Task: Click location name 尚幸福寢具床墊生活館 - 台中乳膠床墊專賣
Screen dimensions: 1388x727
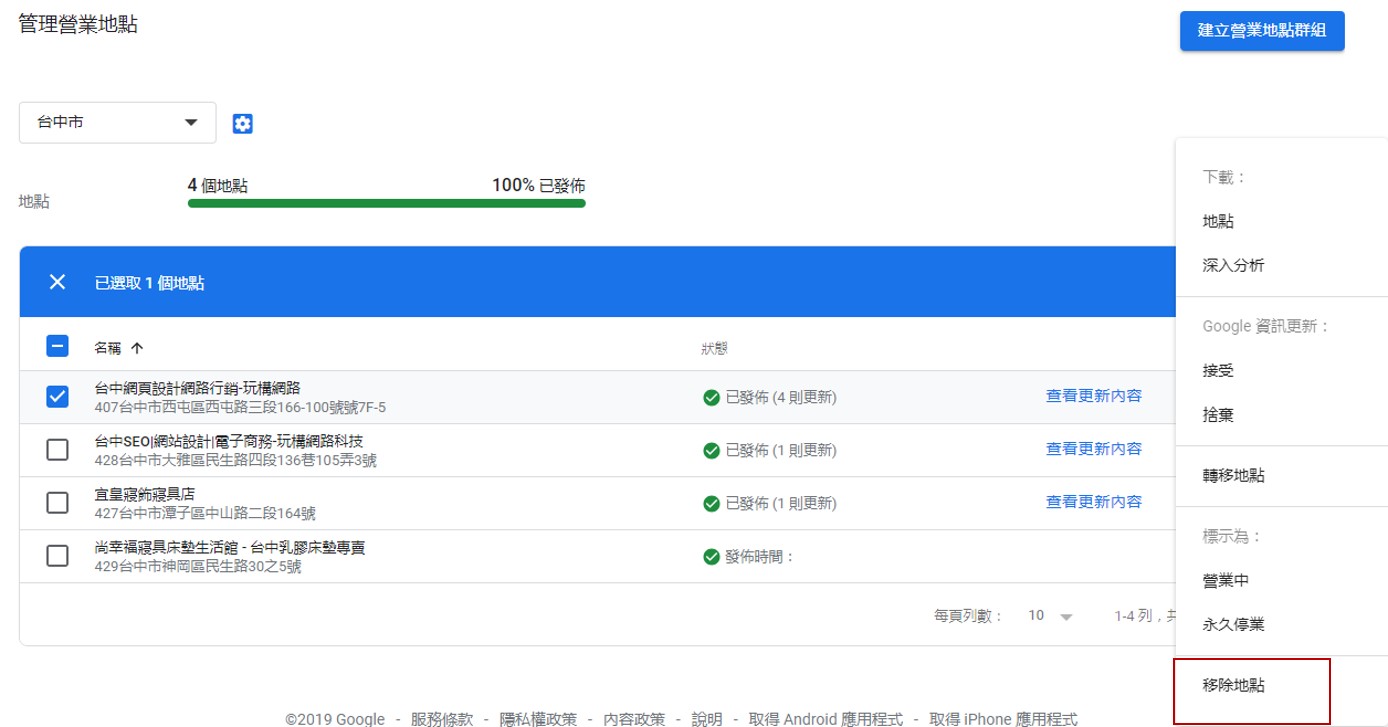Action: [x=230, y=547]
